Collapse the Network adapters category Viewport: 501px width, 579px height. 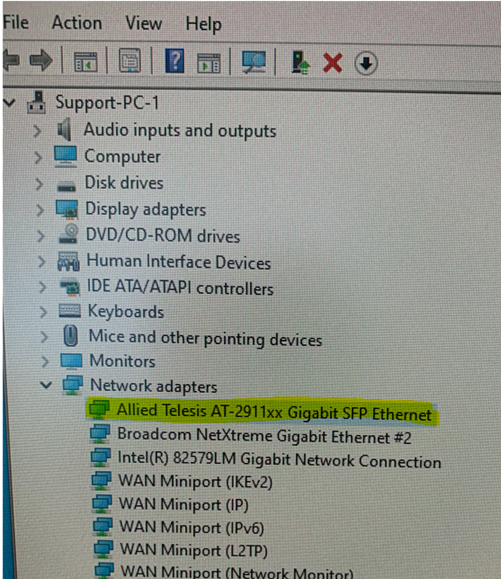pos(46,385)
